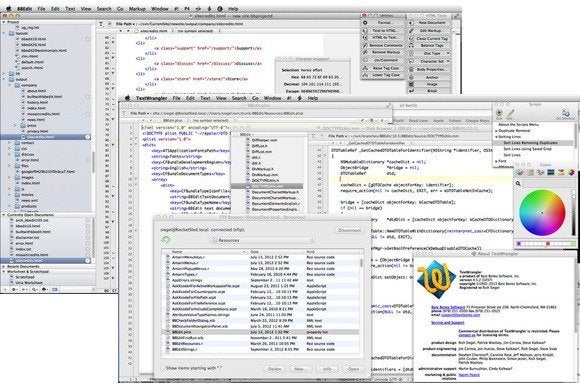Click the green refresh icon in FTP Browser
The width and height of the screenshot is (580, 388).
[x=166, y=240]
